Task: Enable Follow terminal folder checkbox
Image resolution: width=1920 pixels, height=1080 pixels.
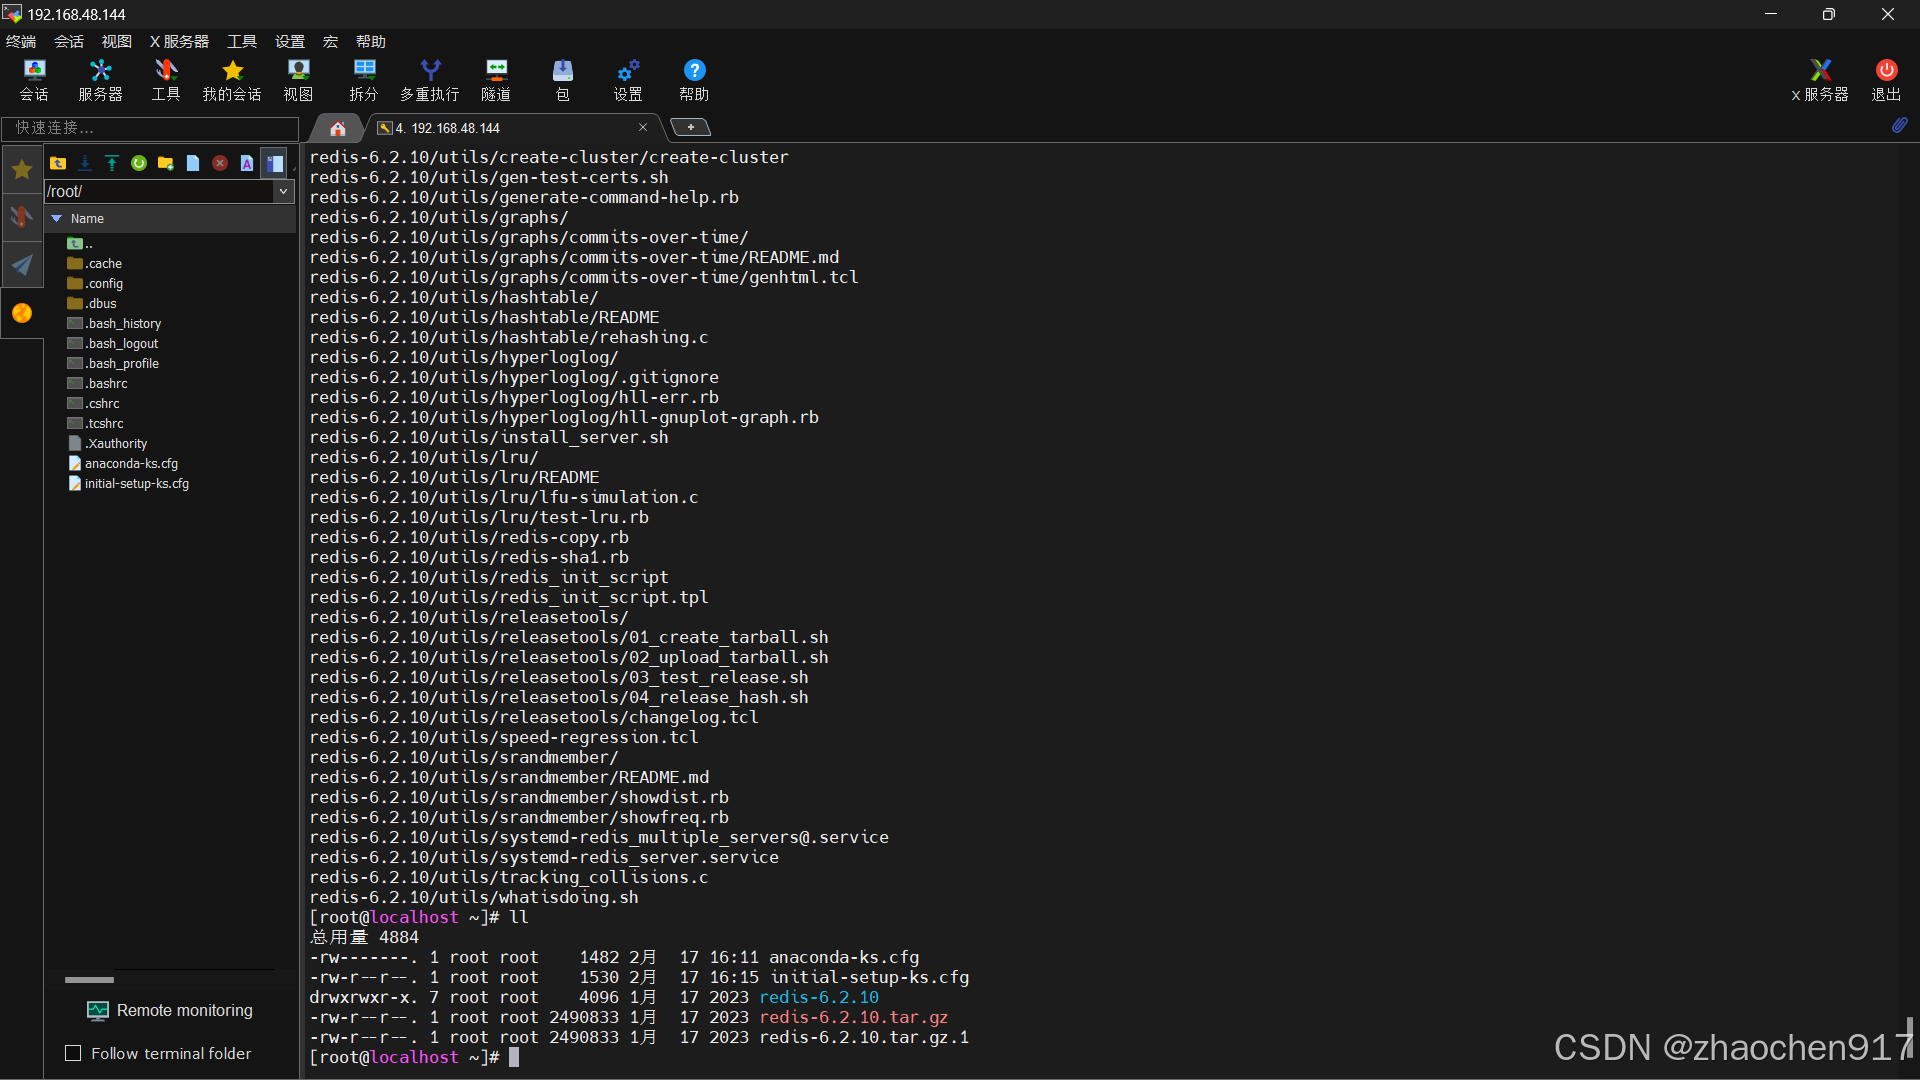Action: coord(73,1053)
